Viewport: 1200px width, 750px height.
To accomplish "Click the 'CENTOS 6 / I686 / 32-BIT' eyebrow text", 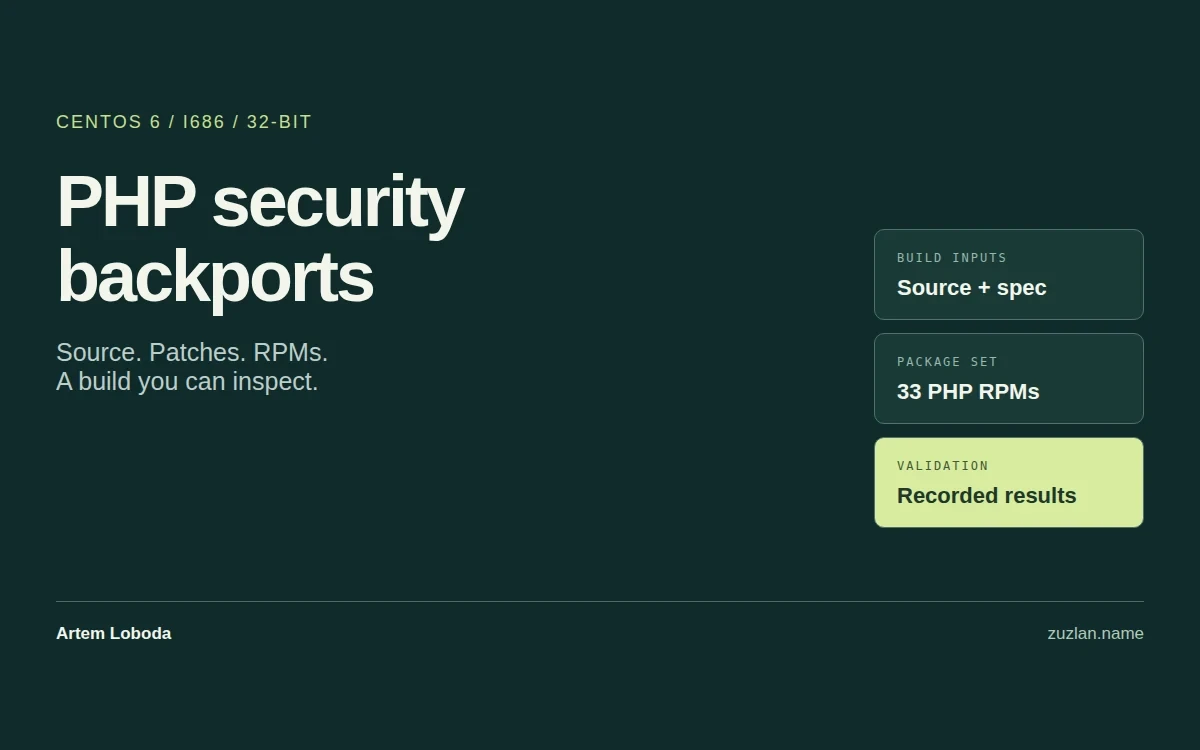I will click(x=184, y=122).
